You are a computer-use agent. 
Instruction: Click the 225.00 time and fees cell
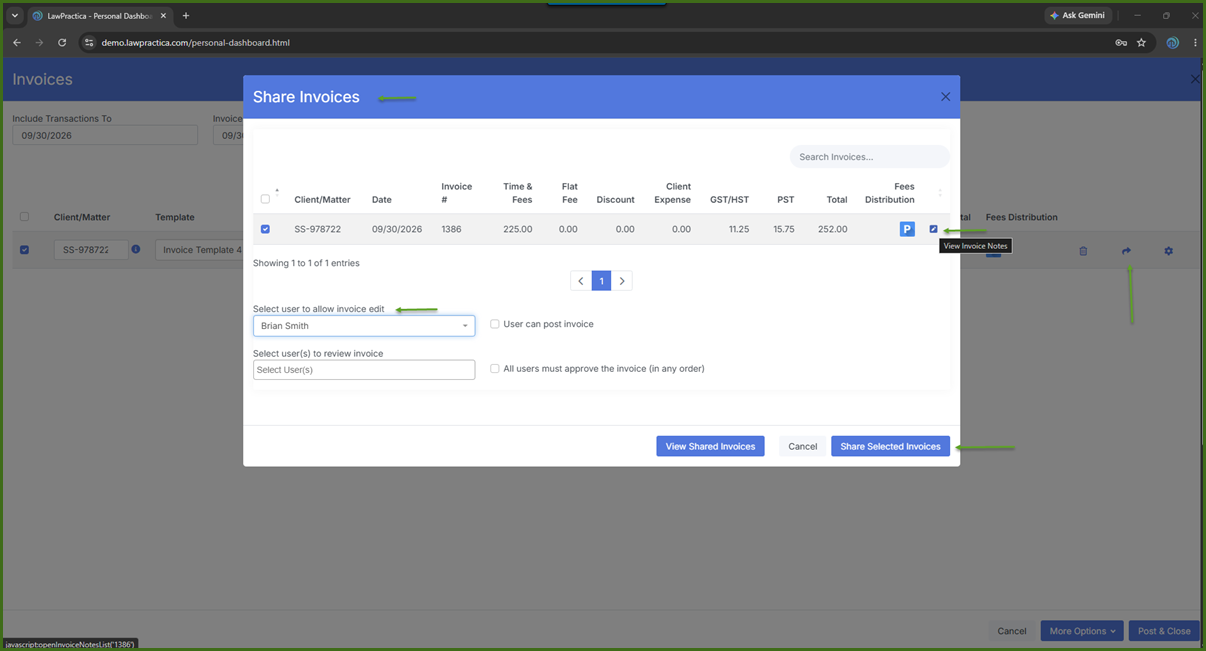coord(517,229)
